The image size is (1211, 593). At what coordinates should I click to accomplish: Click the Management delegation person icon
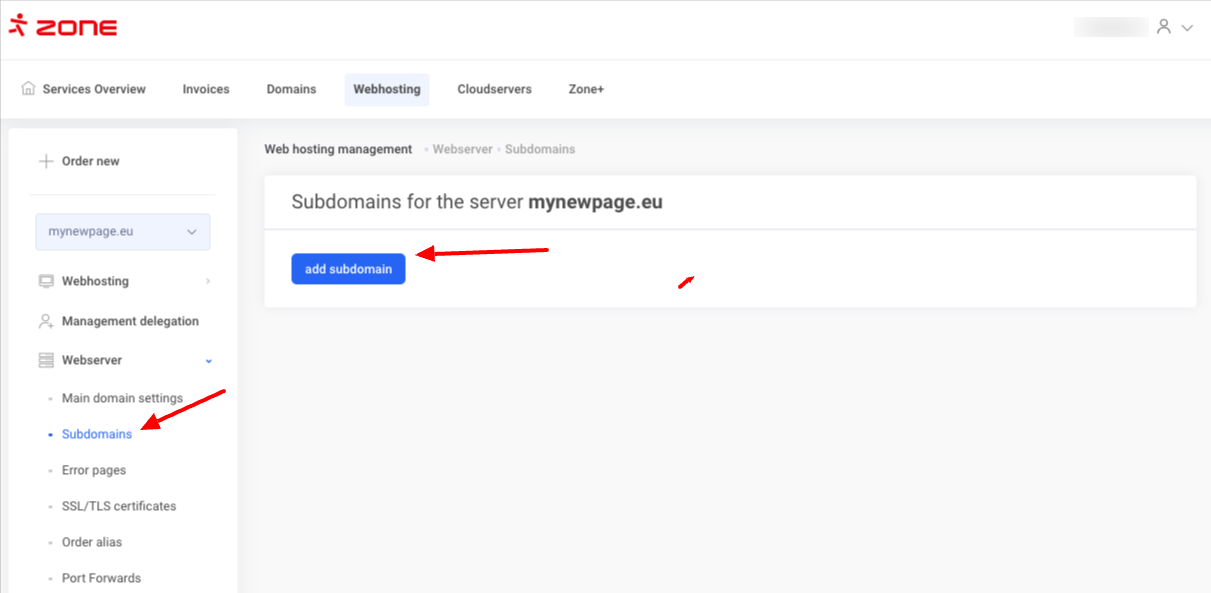pyautogui.click(x=46, y=321)
